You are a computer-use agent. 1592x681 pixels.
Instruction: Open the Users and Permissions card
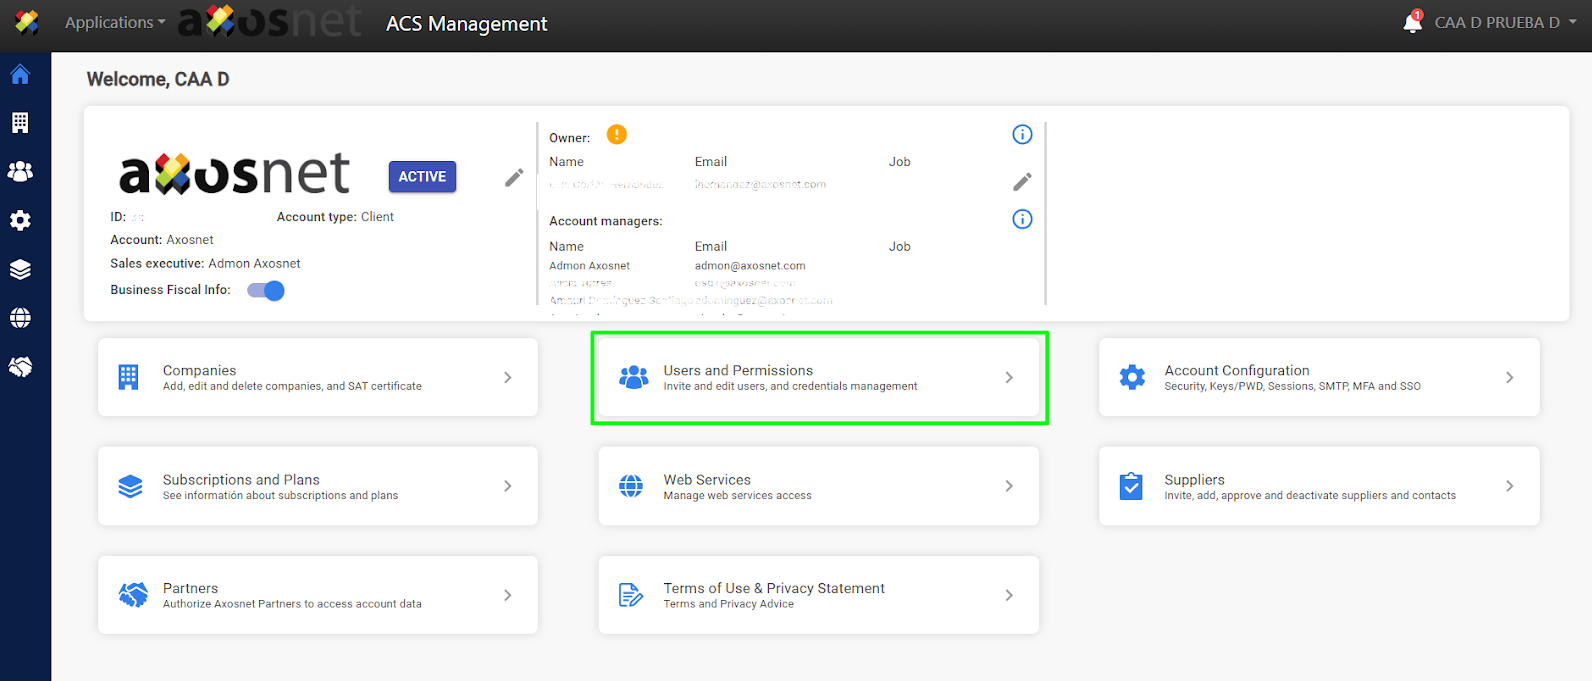818,378
